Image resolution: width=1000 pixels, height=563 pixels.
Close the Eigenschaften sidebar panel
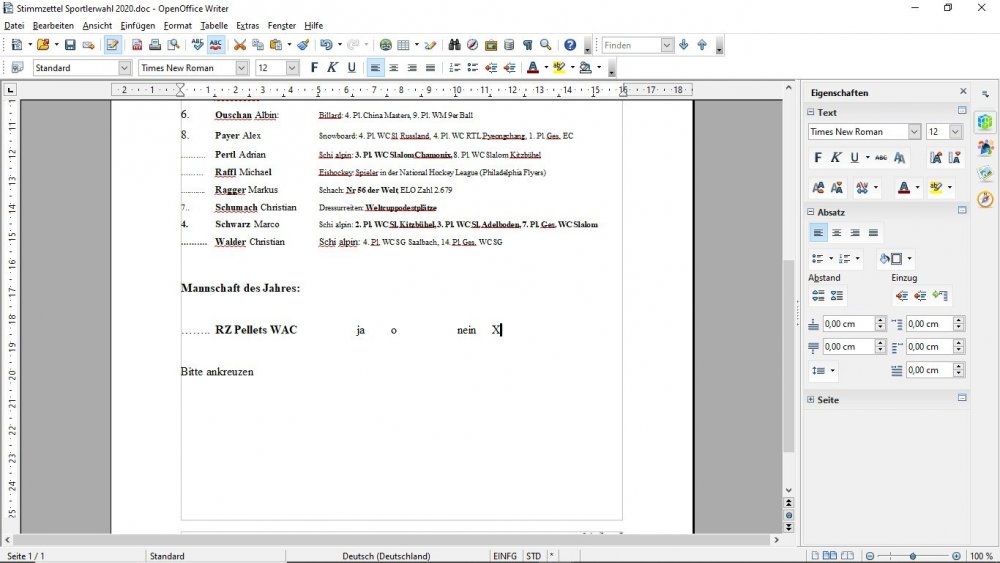click(x=963, y=92)
